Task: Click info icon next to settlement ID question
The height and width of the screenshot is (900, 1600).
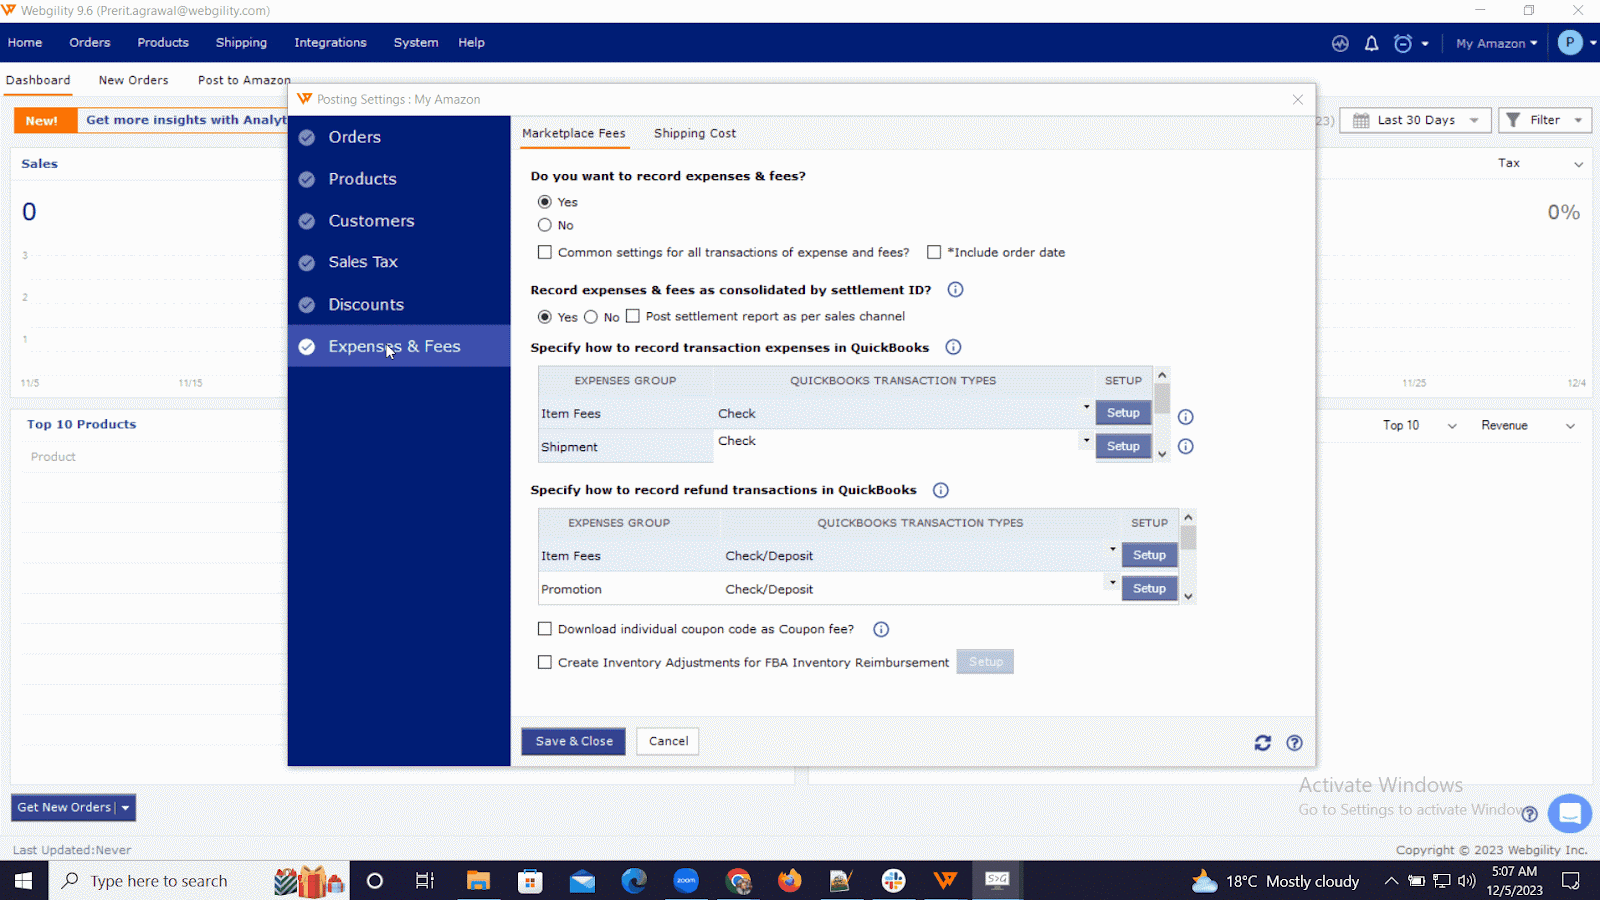Action: coord(955,290)
